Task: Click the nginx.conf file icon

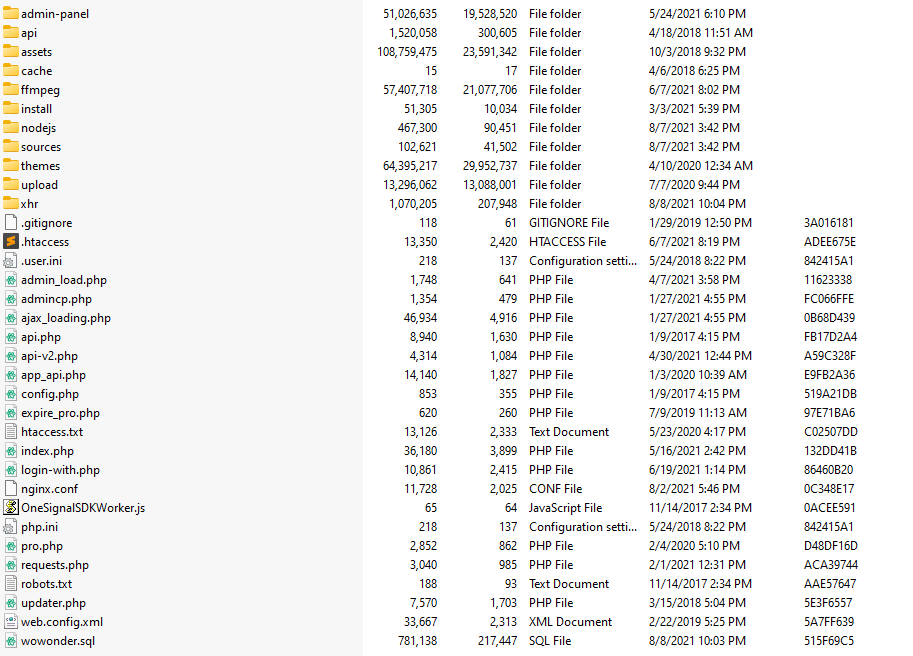Action: click(11, 489)
